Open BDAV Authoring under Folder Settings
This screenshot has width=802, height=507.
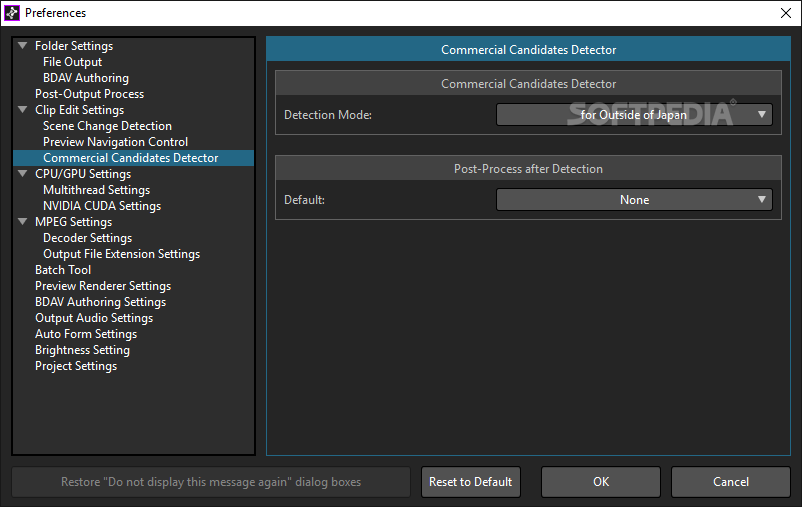pos(86,78)
